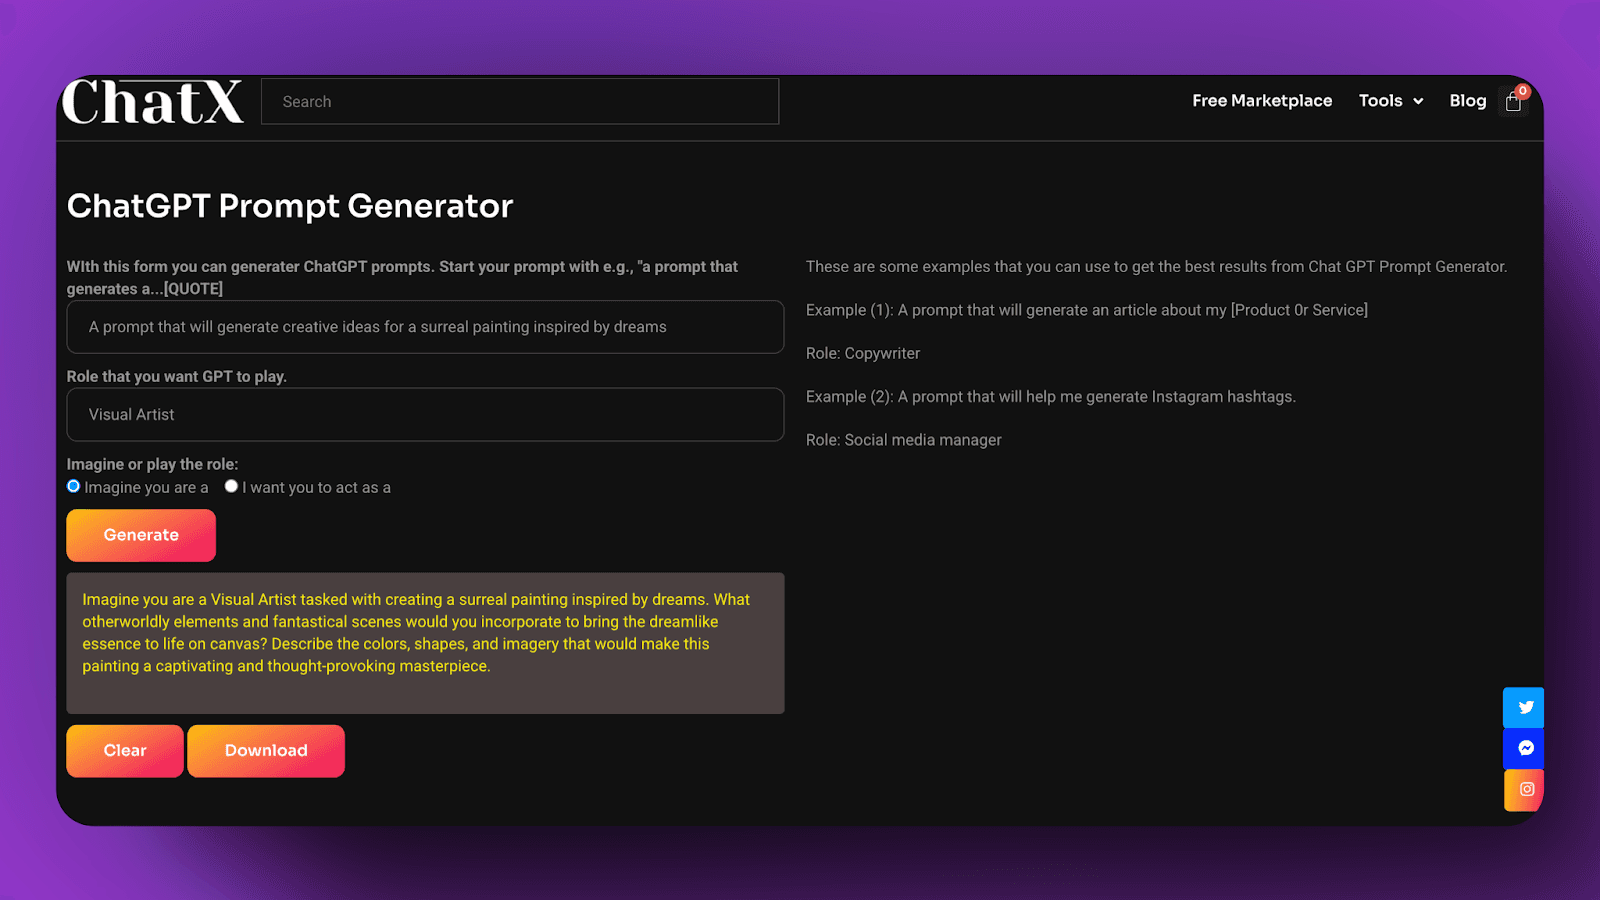Click Example (2) Instagram hashtags text
Viewport: 1600px width, 900px height.
click(x=1051, y=397)
